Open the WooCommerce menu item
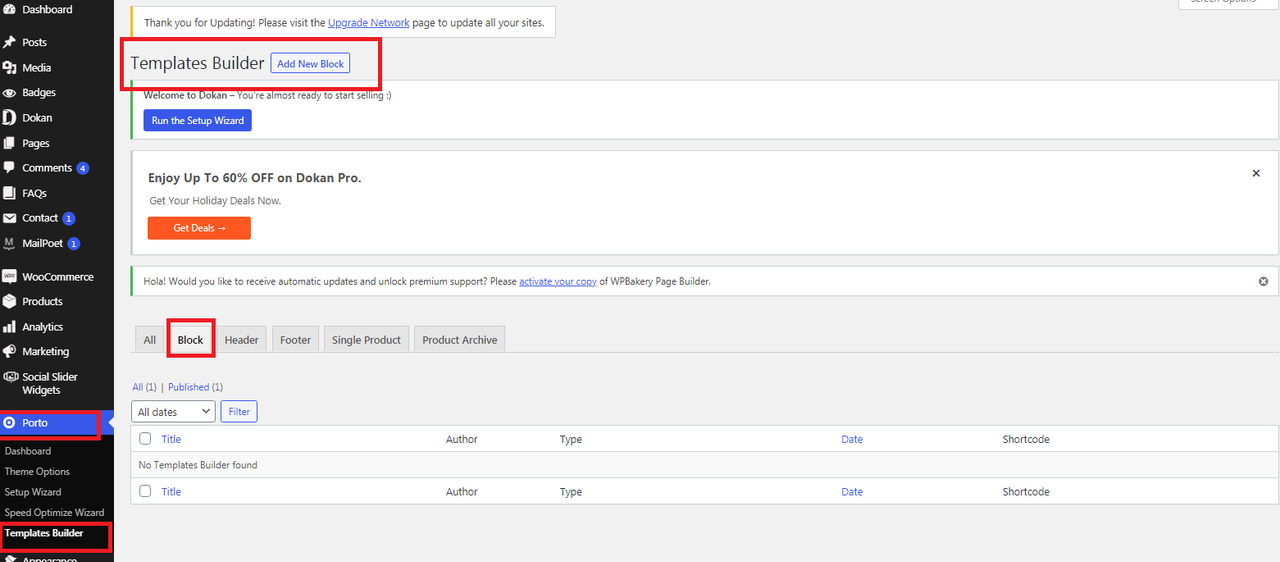1280x562 pixels. coord(57,277)
